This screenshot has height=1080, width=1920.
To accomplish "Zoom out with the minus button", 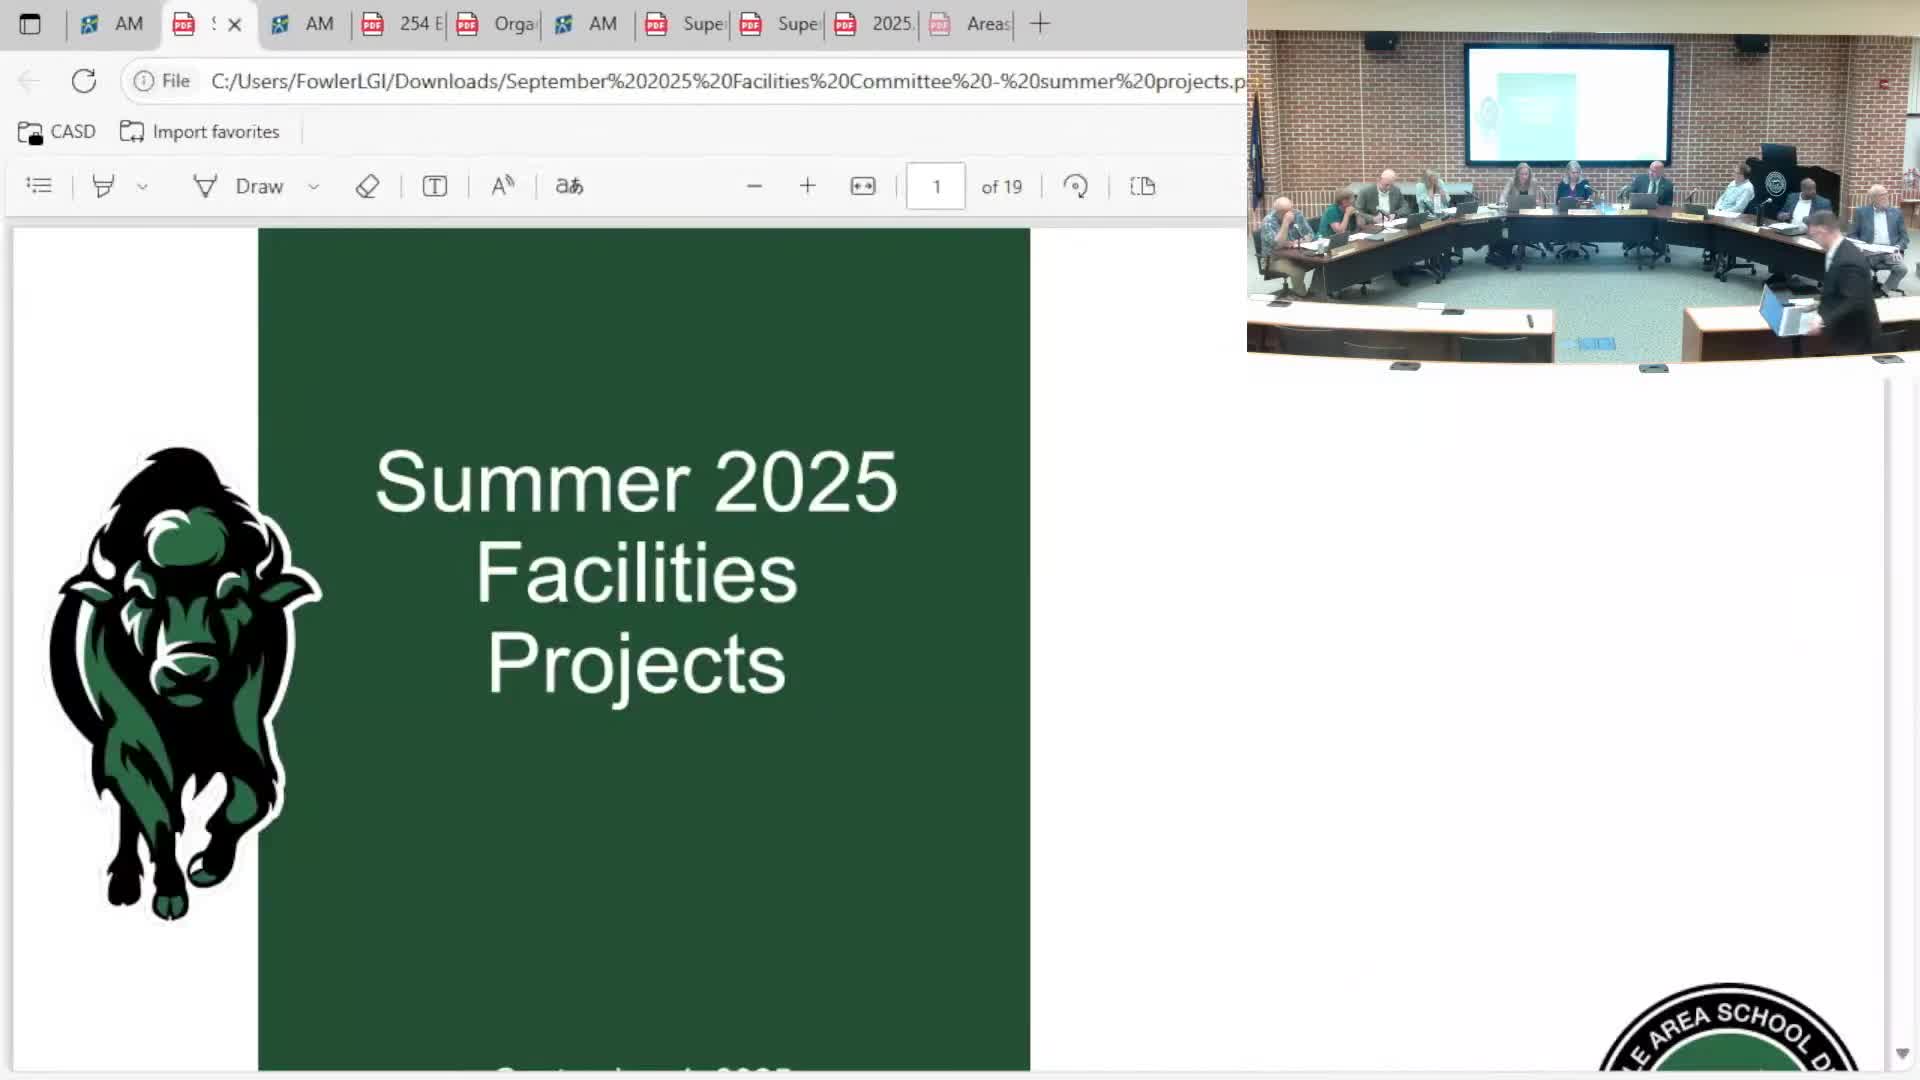I will (754, 186).
